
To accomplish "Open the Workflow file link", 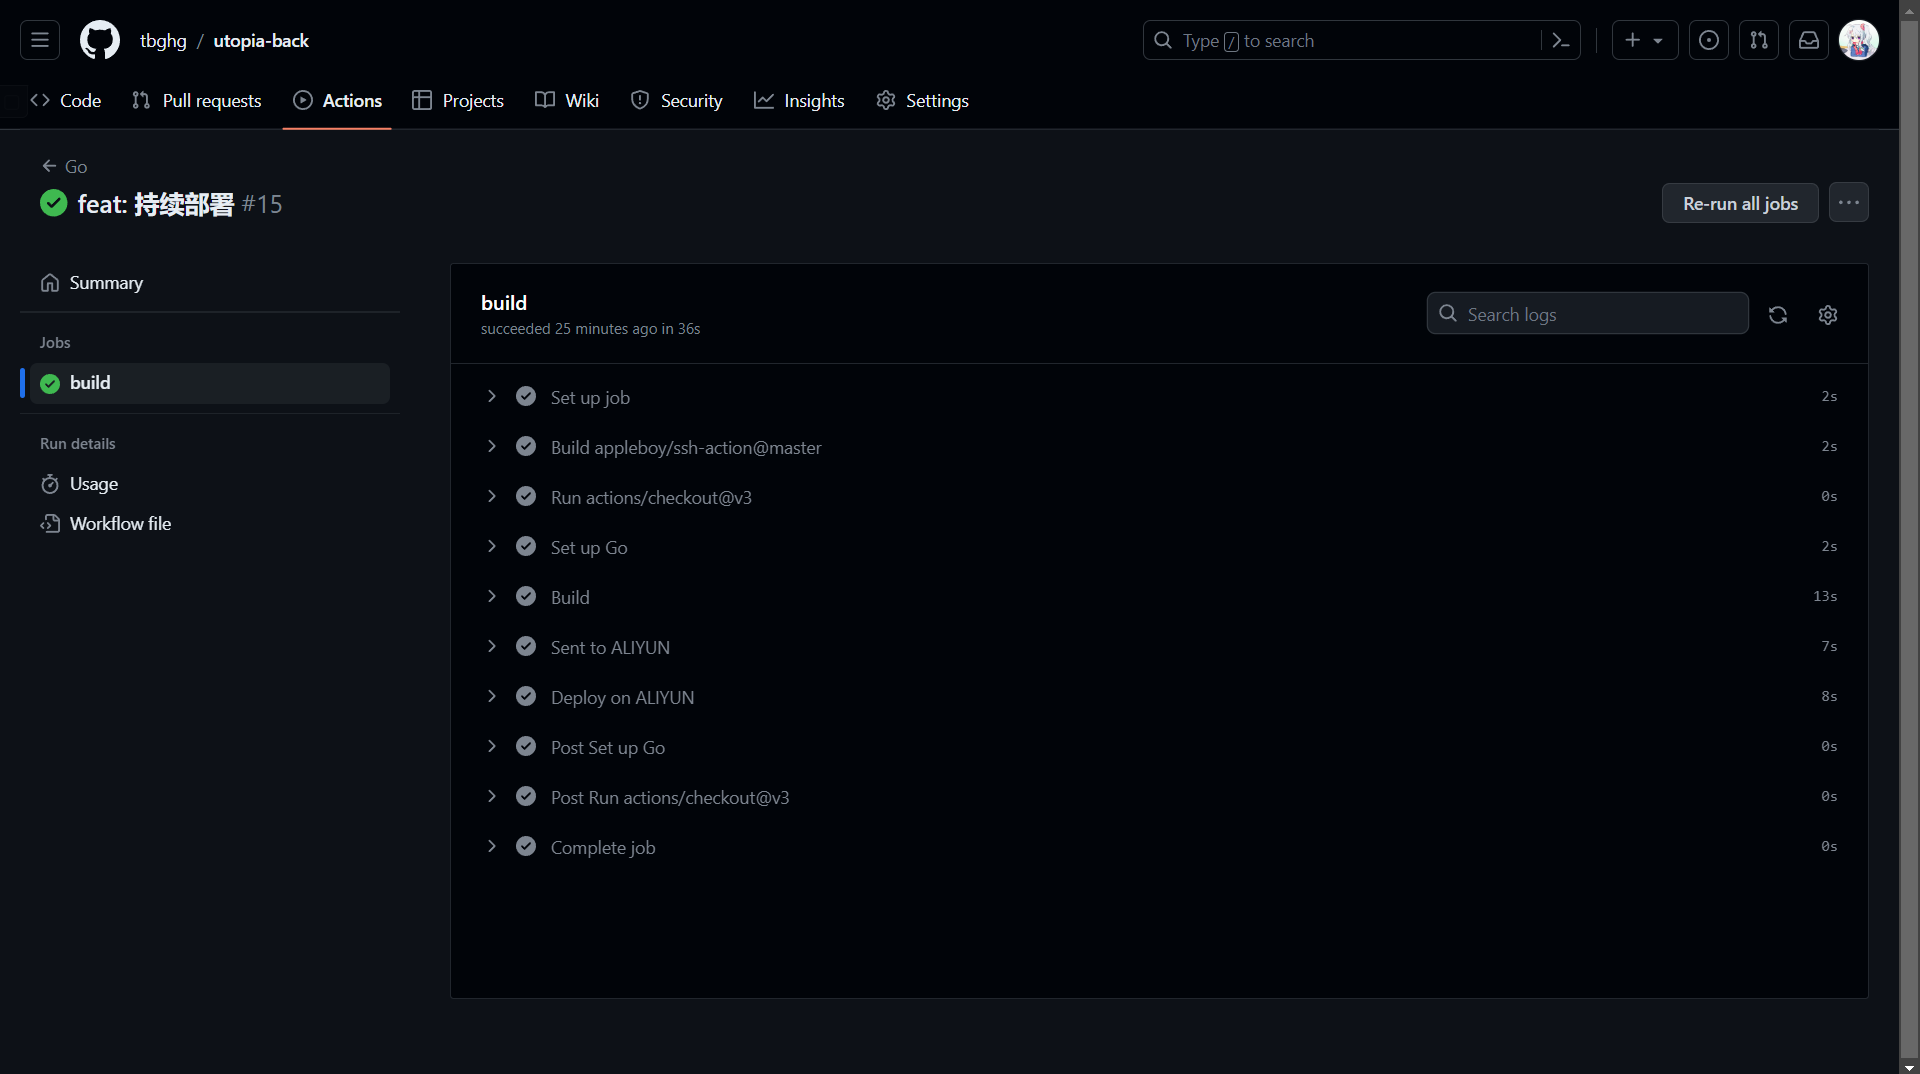I will point(120,524).
